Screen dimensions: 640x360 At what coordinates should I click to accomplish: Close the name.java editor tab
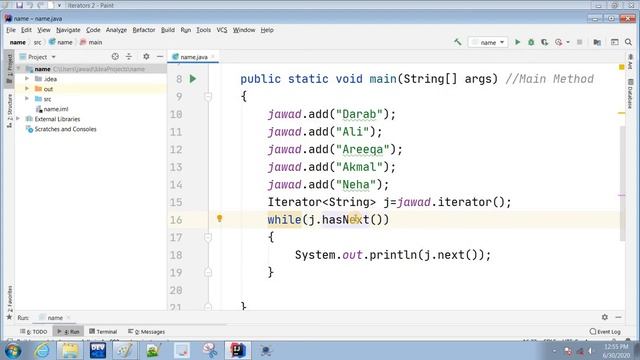tap(213, 57)
